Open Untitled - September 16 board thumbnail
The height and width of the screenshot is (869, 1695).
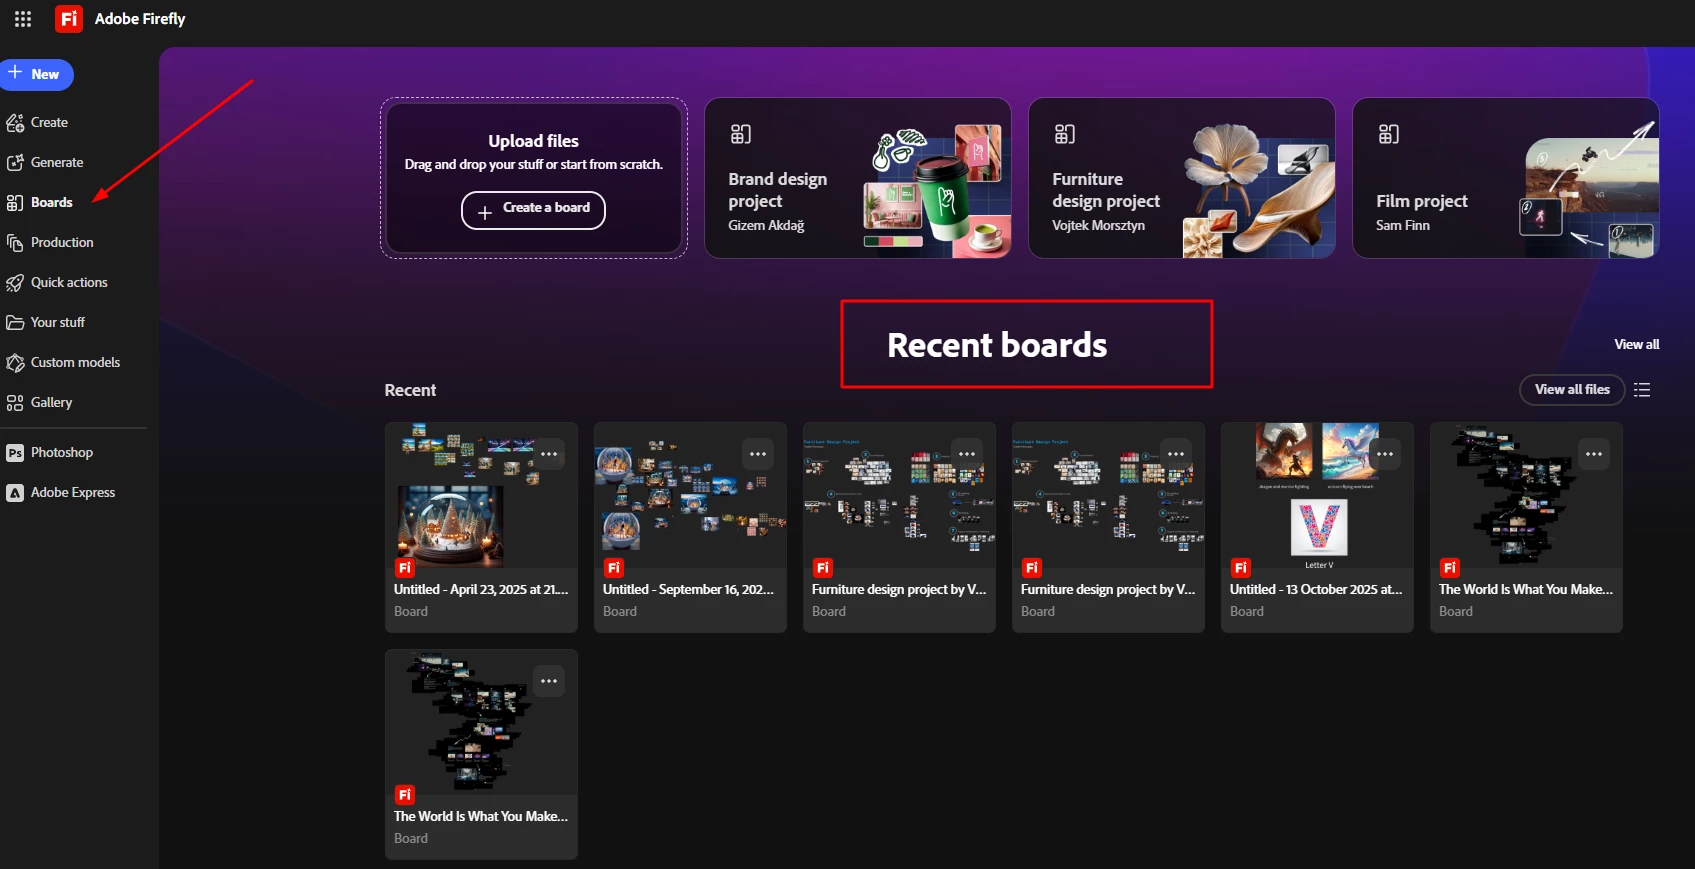(690, 496)
